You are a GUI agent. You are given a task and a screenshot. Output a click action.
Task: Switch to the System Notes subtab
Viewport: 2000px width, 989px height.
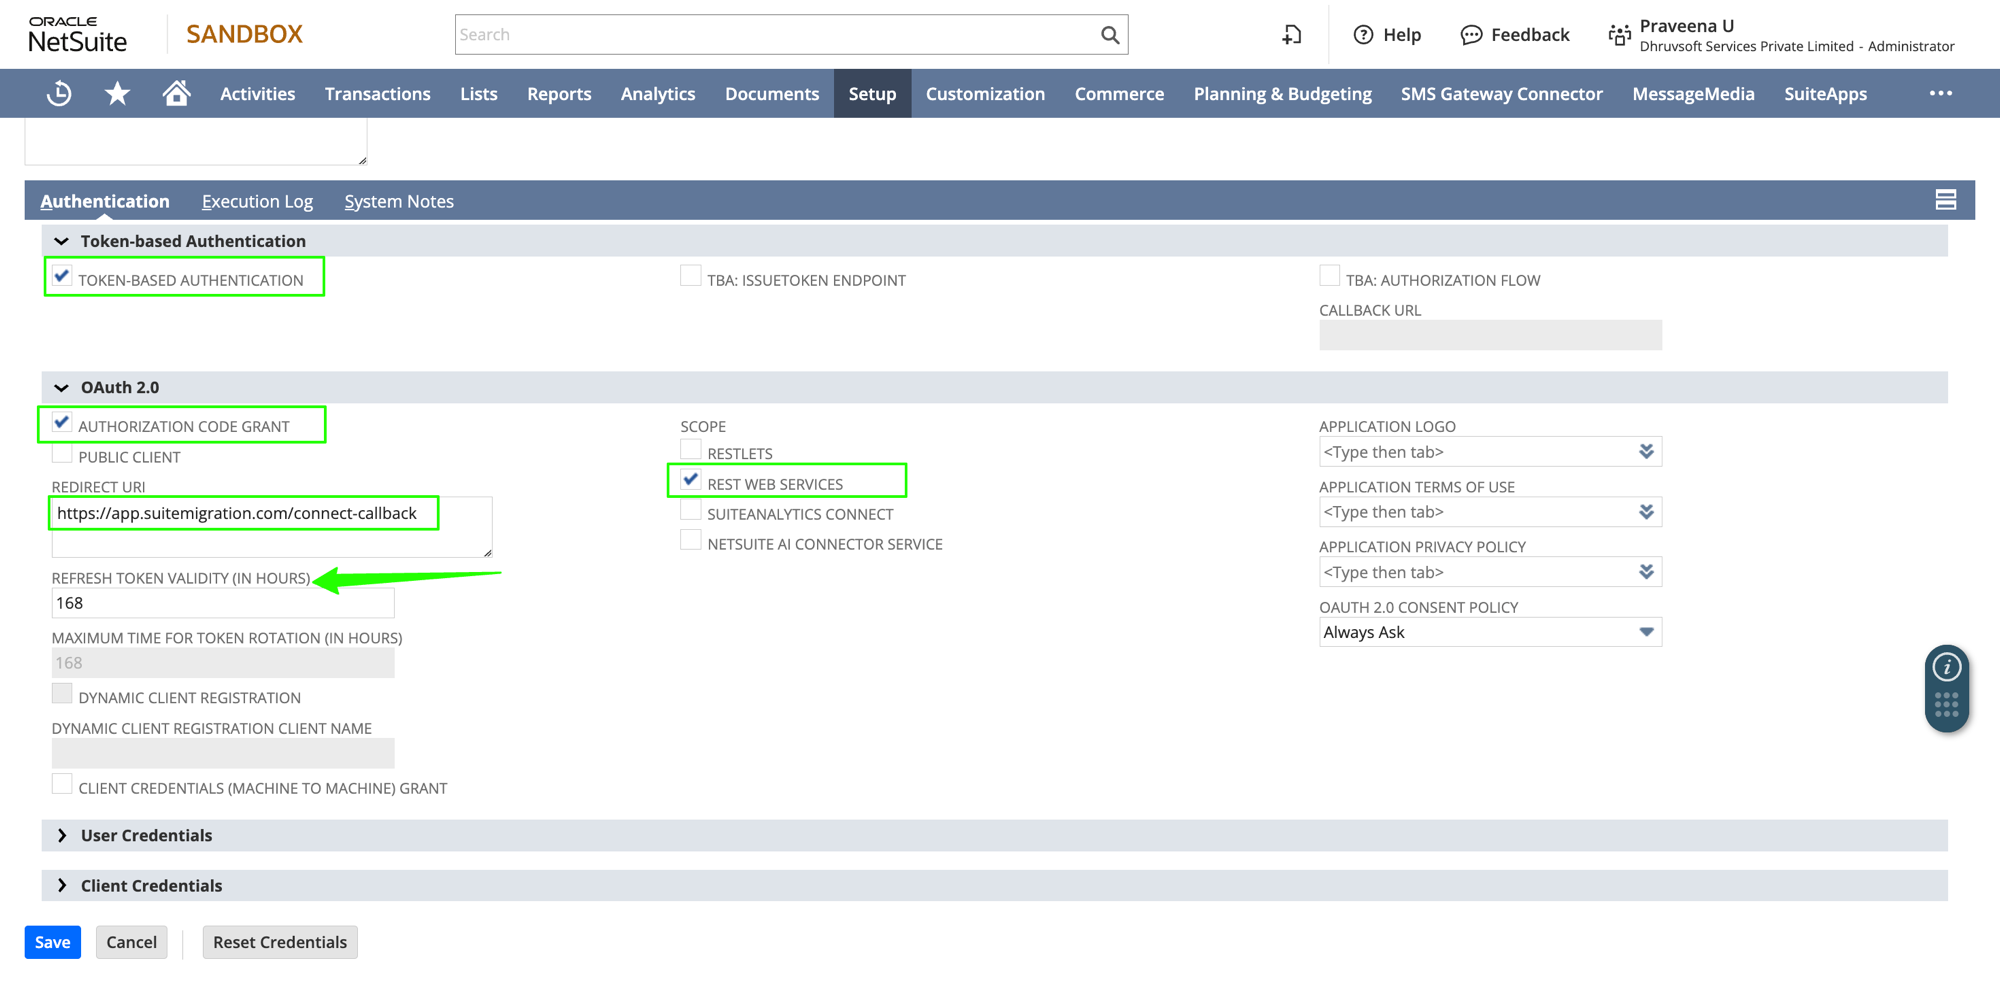pos(399,201)
